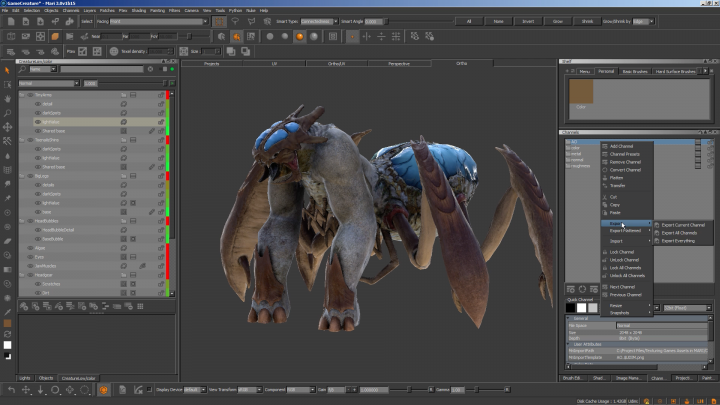This screenshot has width=720, height=405.
Task: Click the Lock Channel menu entry
Action: [x=622, y=252]
